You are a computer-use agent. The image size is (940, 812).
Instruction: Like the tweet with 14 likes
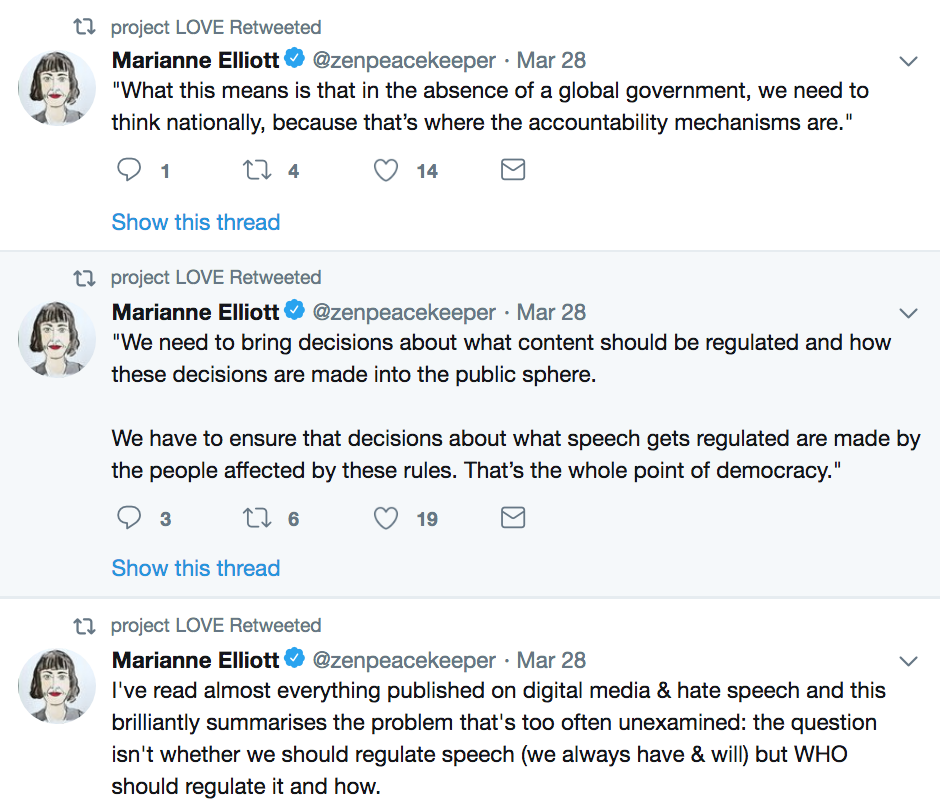[385, 170]
